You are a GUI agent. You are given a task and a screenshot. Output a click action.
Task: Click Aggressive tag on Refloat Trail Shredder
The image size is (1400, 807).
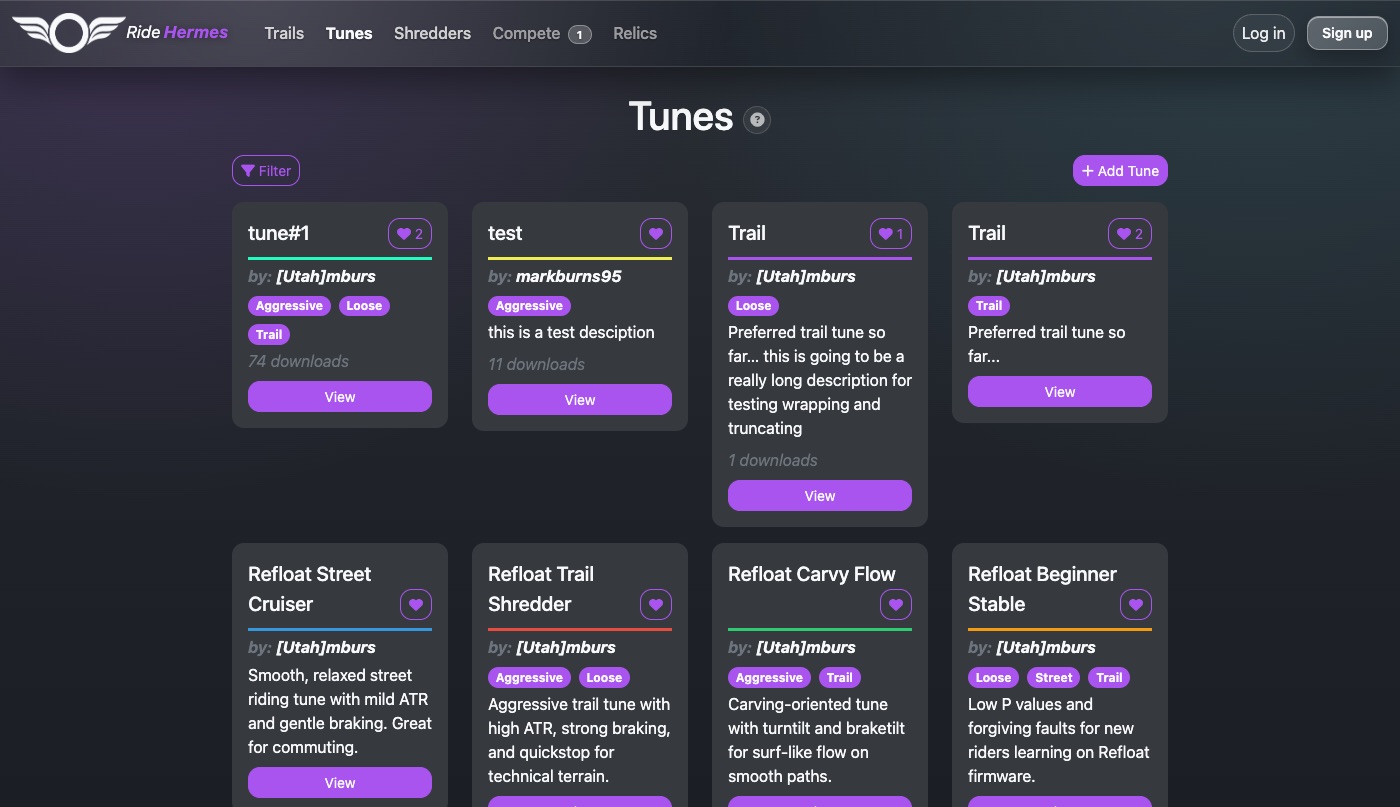[529, 678]
